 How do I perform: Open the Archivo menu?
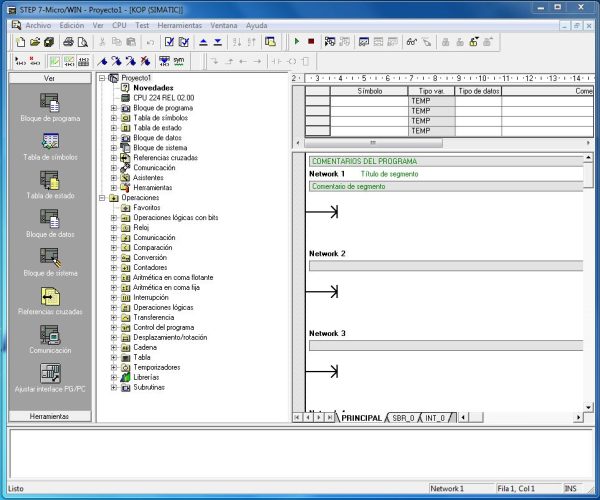38,25
